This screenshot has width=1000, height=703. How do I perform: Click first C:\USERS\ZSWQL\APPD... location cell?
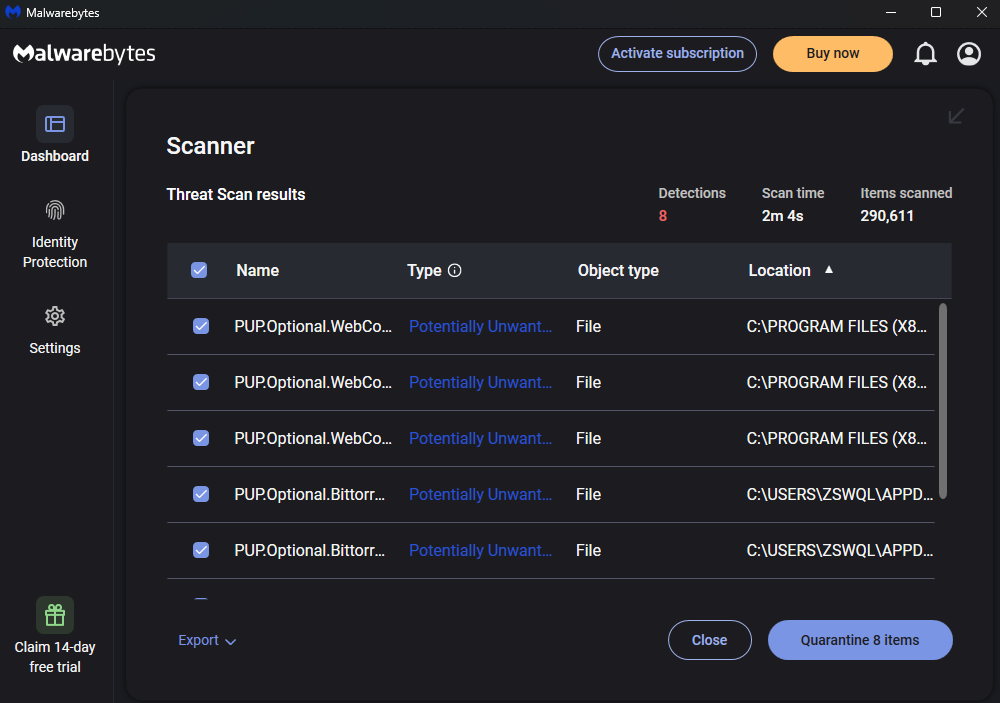(x=839, y=494)
